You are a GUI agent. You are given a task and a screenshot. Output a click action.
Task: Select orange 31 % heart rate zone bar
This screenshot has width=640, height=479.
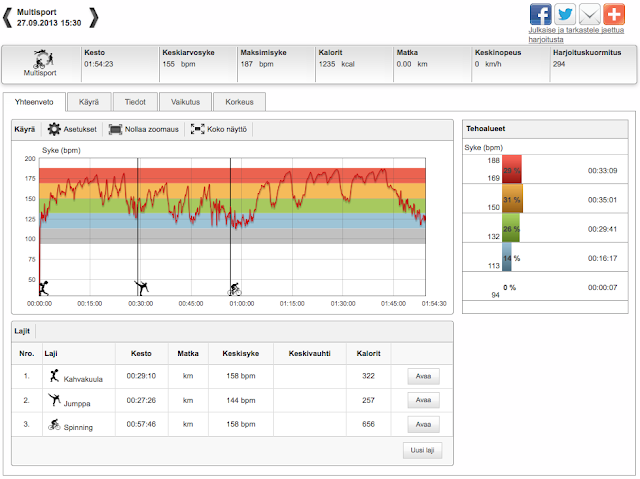512,198
